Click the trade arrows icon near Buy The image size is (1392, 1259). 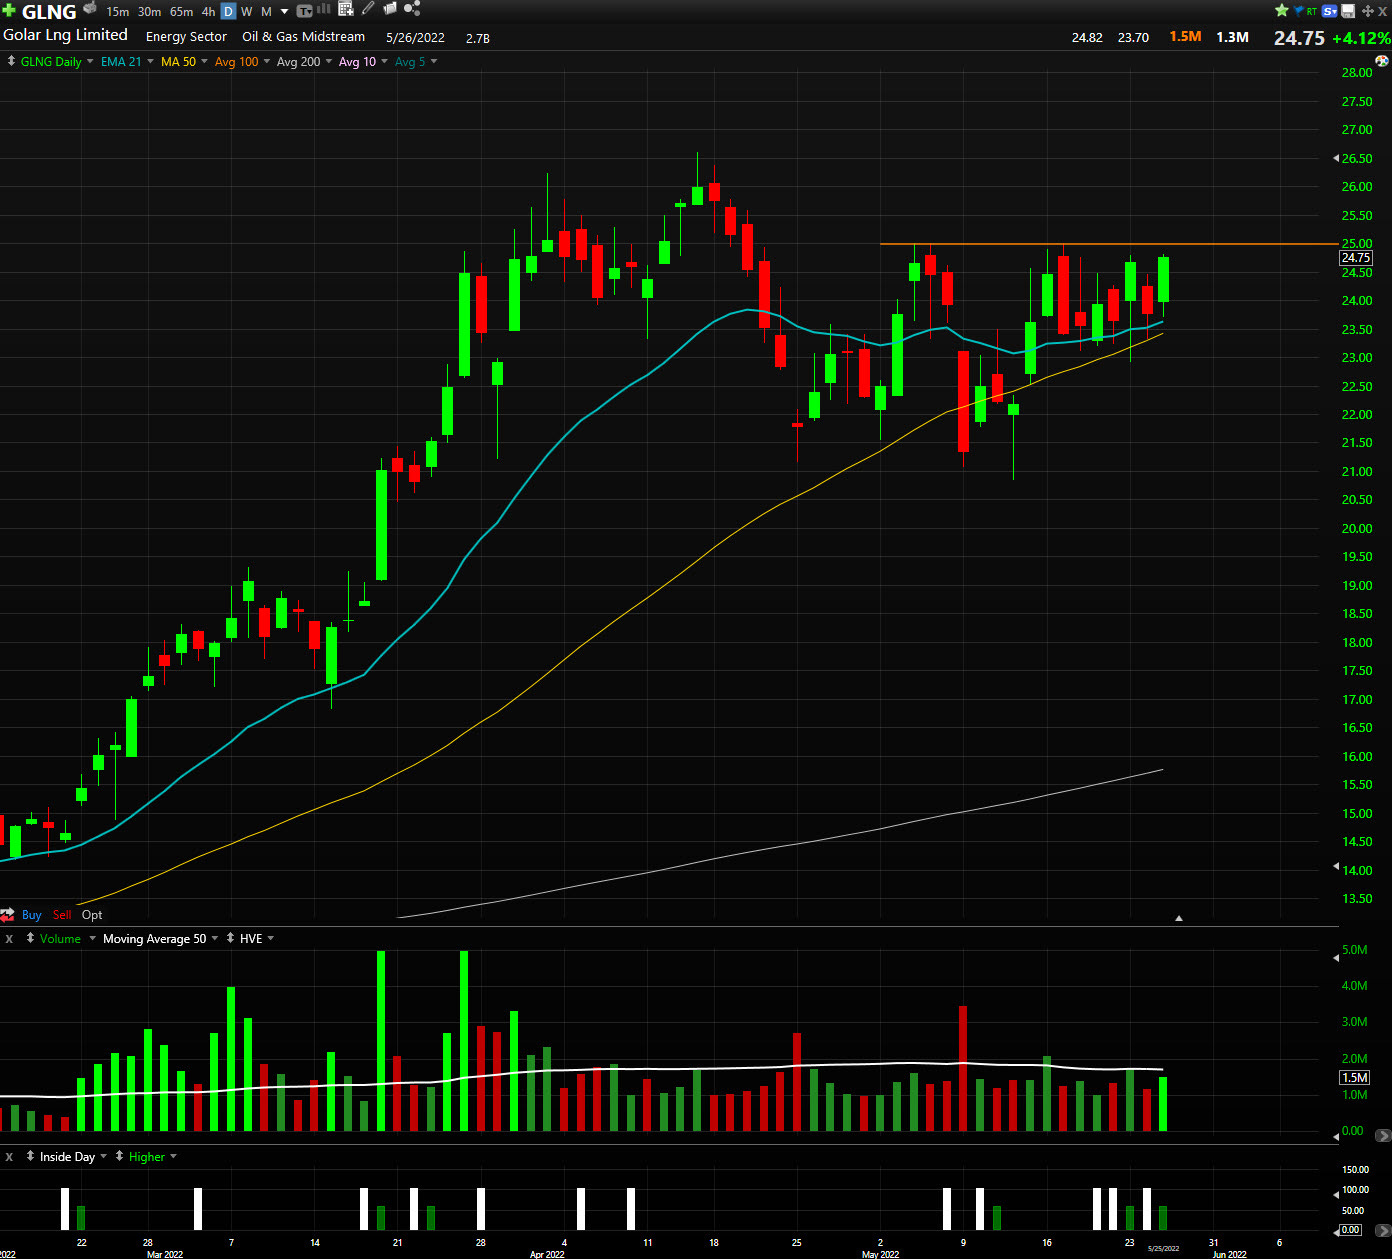(8, 915)
